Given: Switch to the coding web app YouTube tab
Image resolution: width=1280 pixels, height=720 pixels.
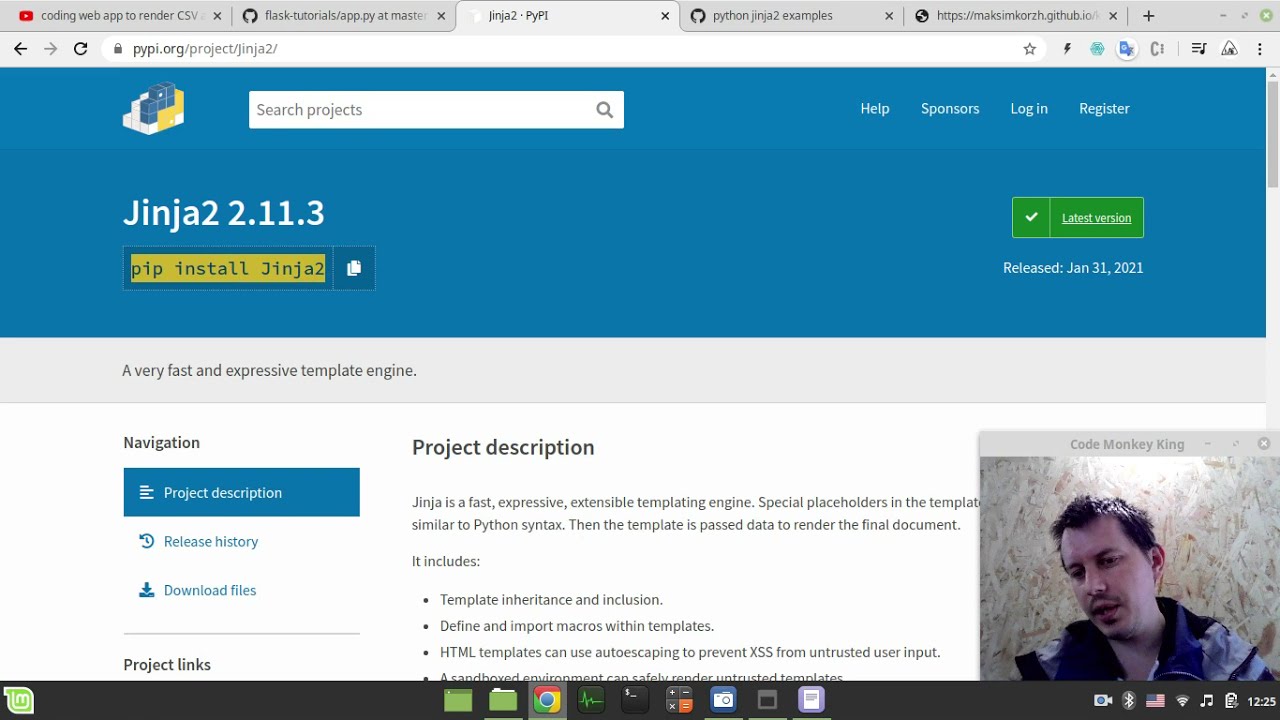Looking at the screenshot, I should pyautogui.click(x=120, y=16).
